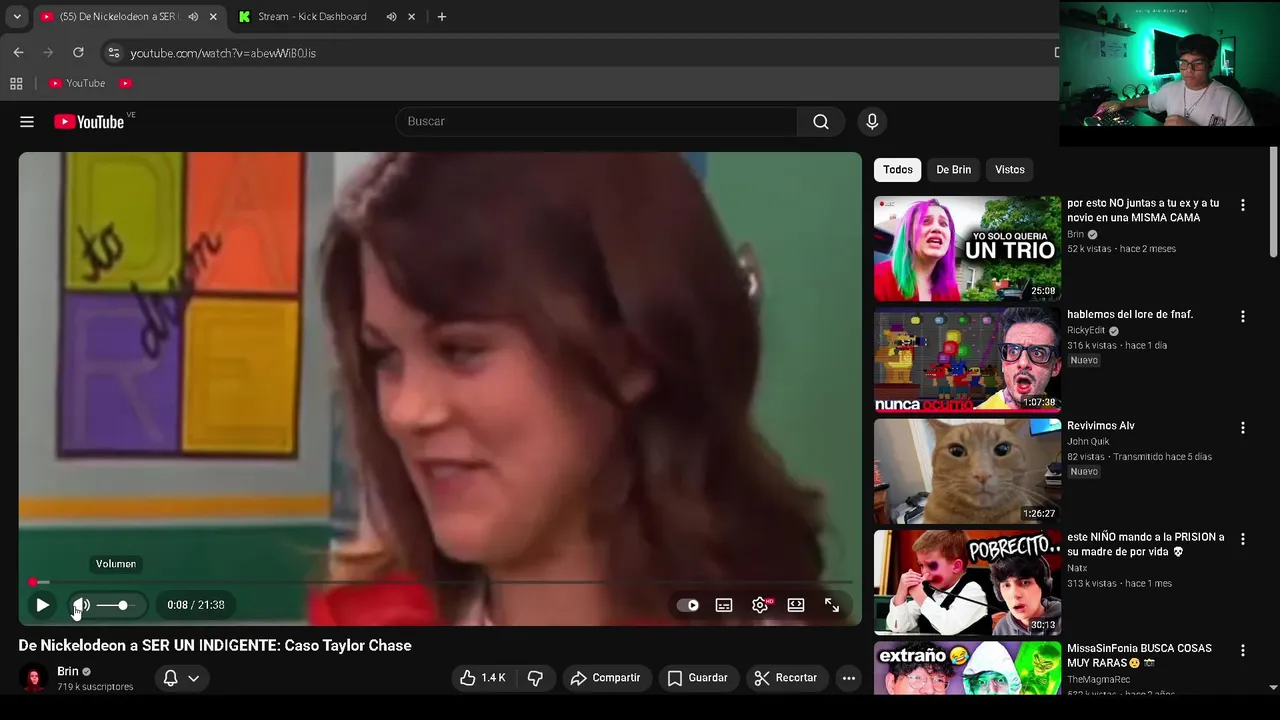
Task: Mute the video with speaker icon
Action: click(81, 605)
